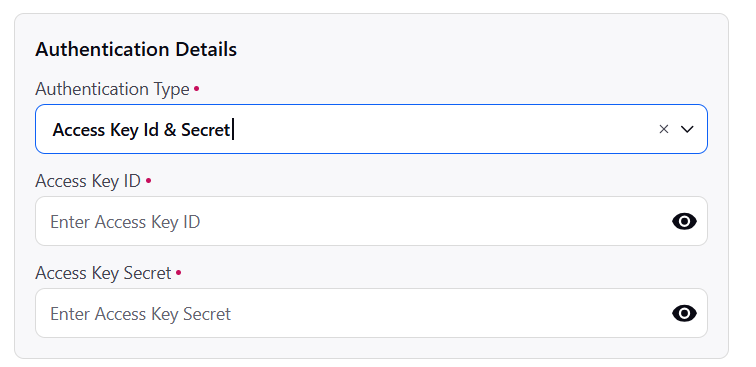The height and width of the screenshot is (367, 756).
Task: Select the Authentication Details heading
Action: 136,49
